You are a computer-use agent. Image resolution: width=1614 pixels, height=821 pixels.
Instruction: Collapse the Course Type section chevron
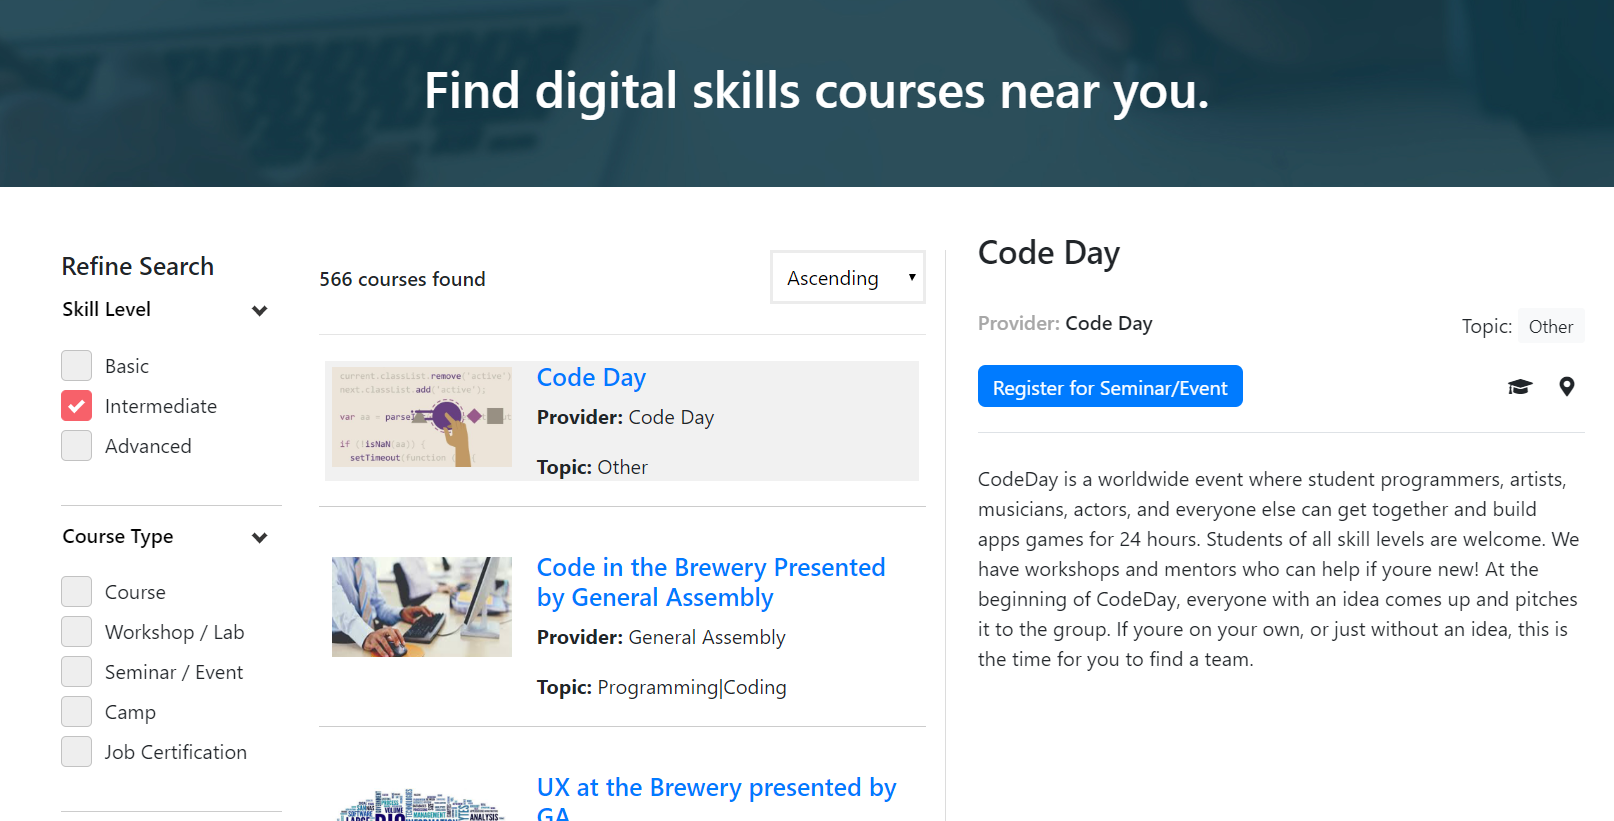[260, 538]
